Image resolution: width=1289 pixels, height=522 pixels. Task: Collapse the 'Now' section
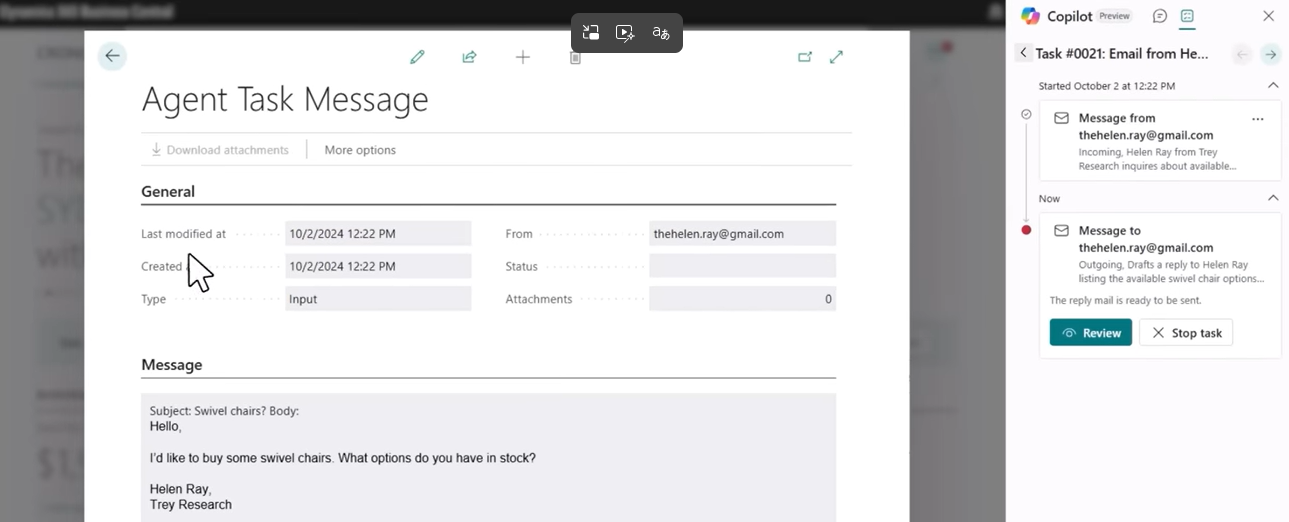[x=1273, y=198]
